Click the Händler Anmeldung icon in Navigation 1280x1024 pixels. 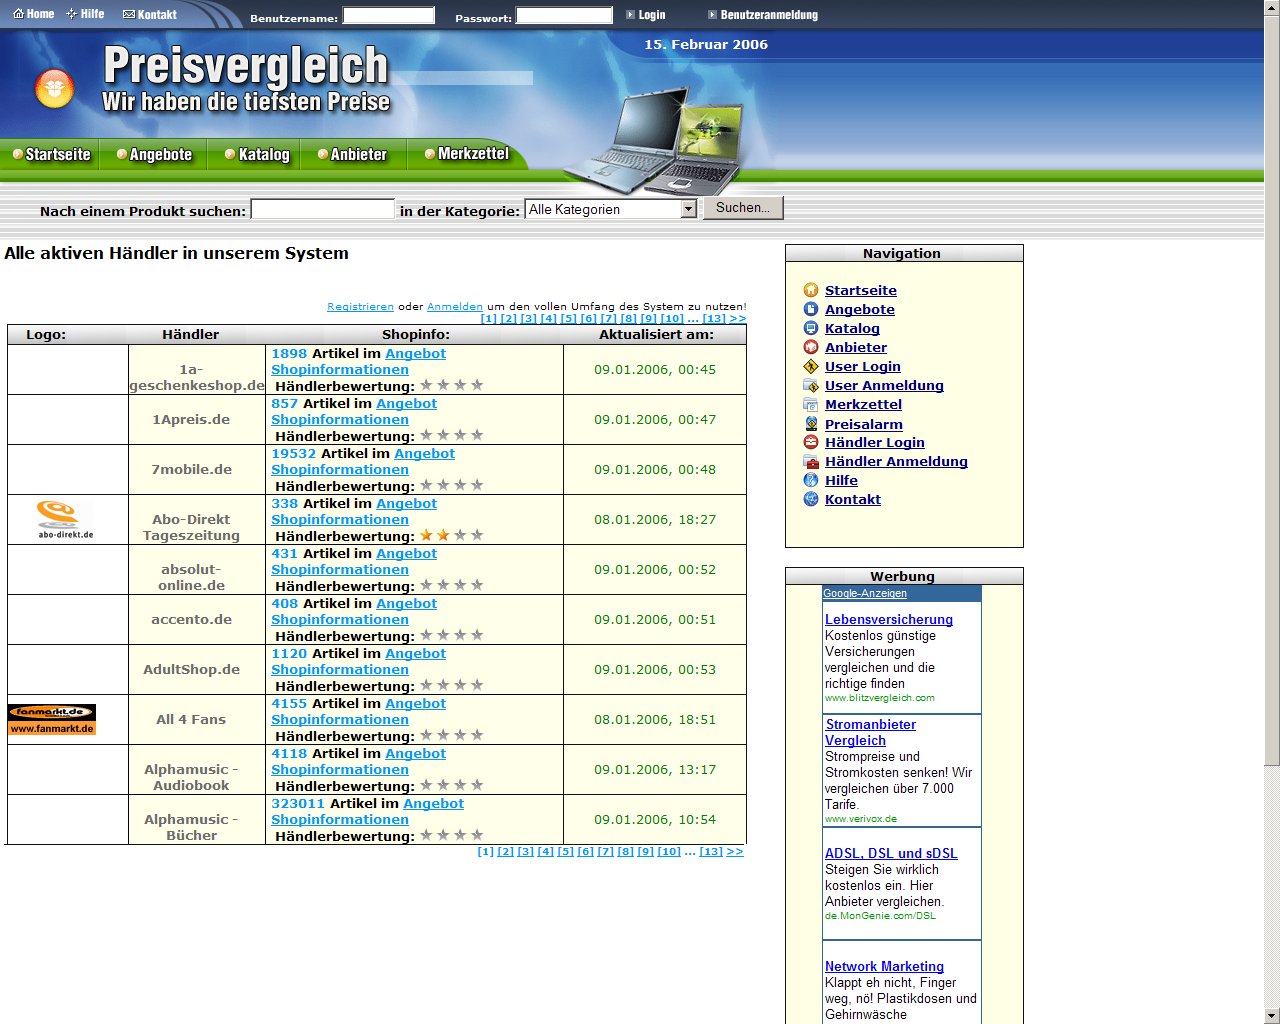pos(811,461)
